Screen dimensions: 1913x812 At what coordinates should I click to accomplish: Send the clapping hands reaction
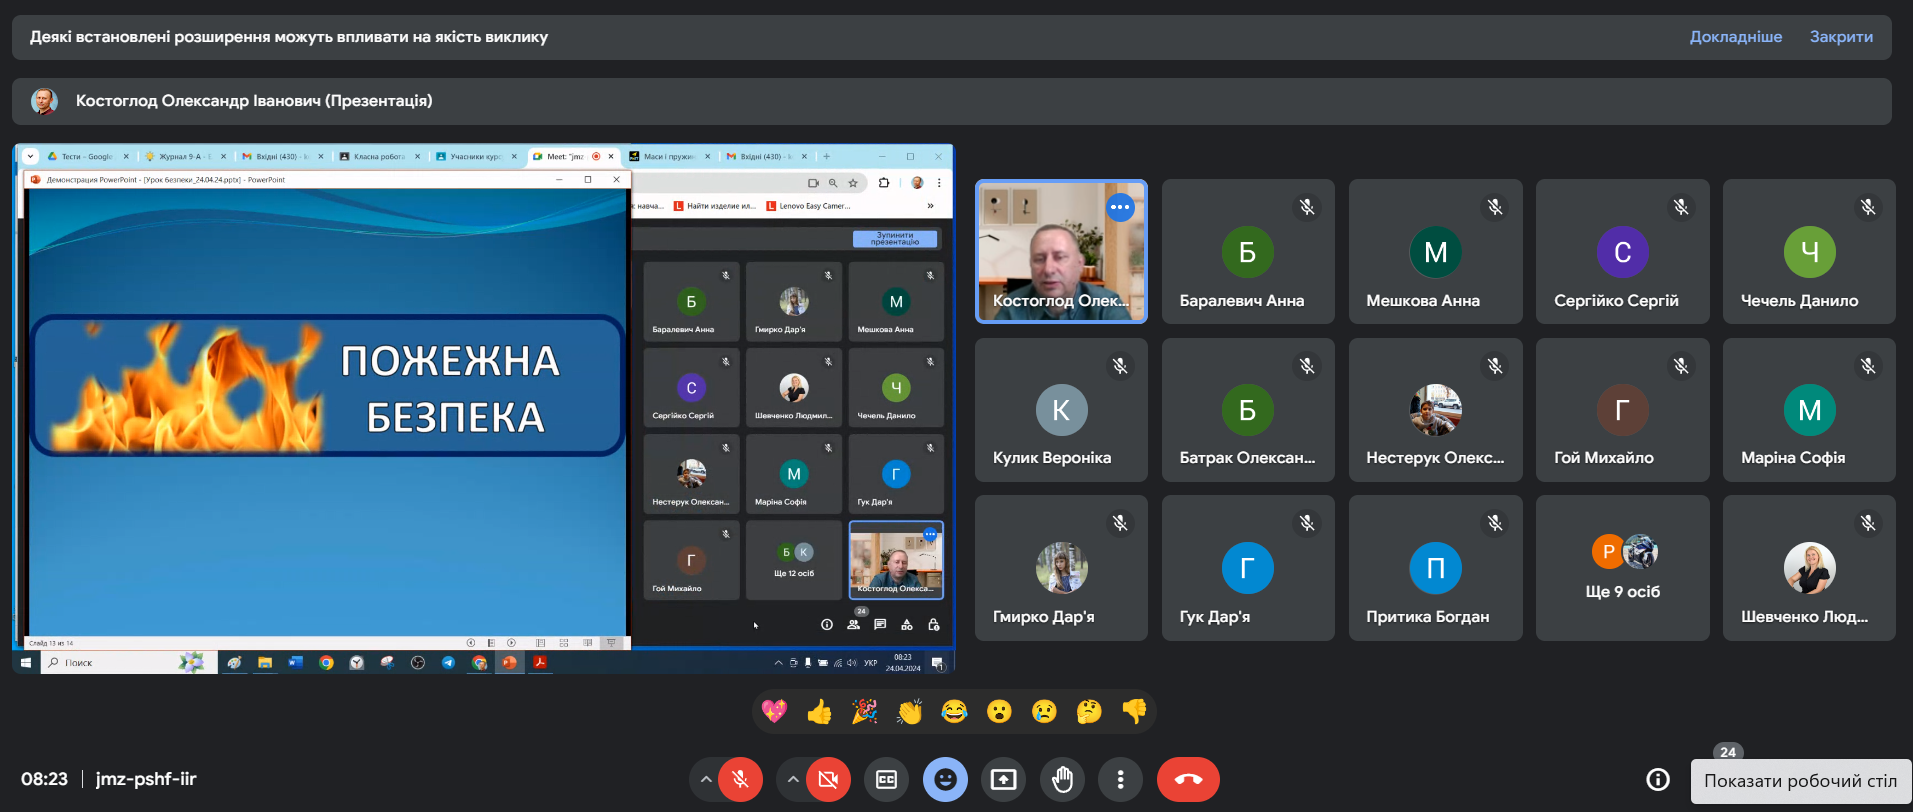pos(909,712)
